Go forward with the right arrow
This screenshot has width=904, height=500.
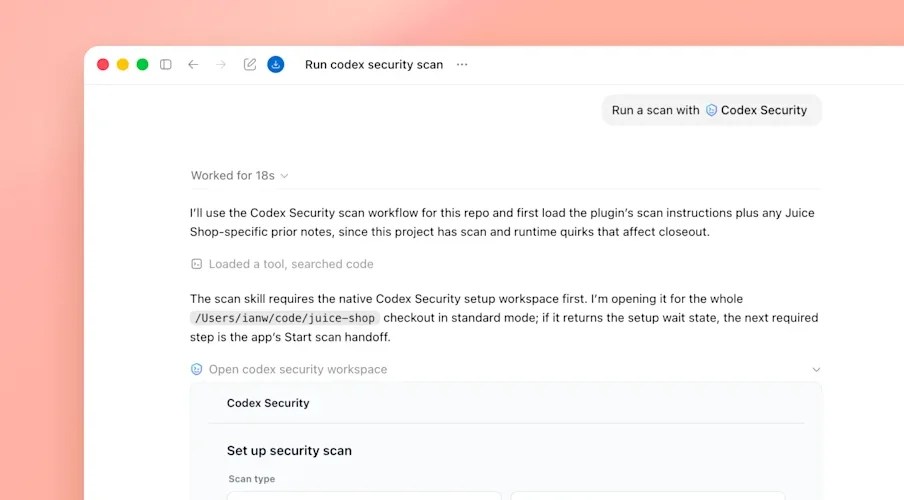point(221,65)
